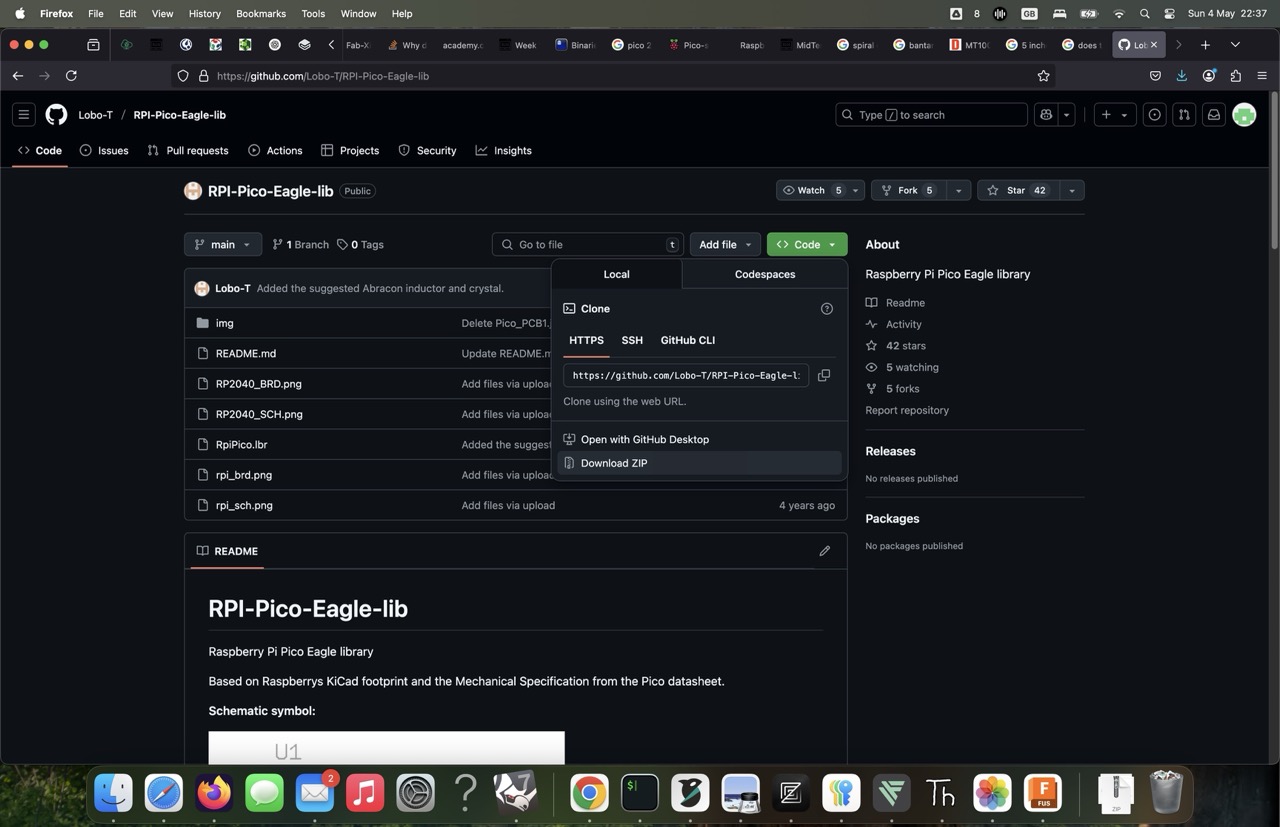Open the Lobo-T owner link

click(95, 115)
